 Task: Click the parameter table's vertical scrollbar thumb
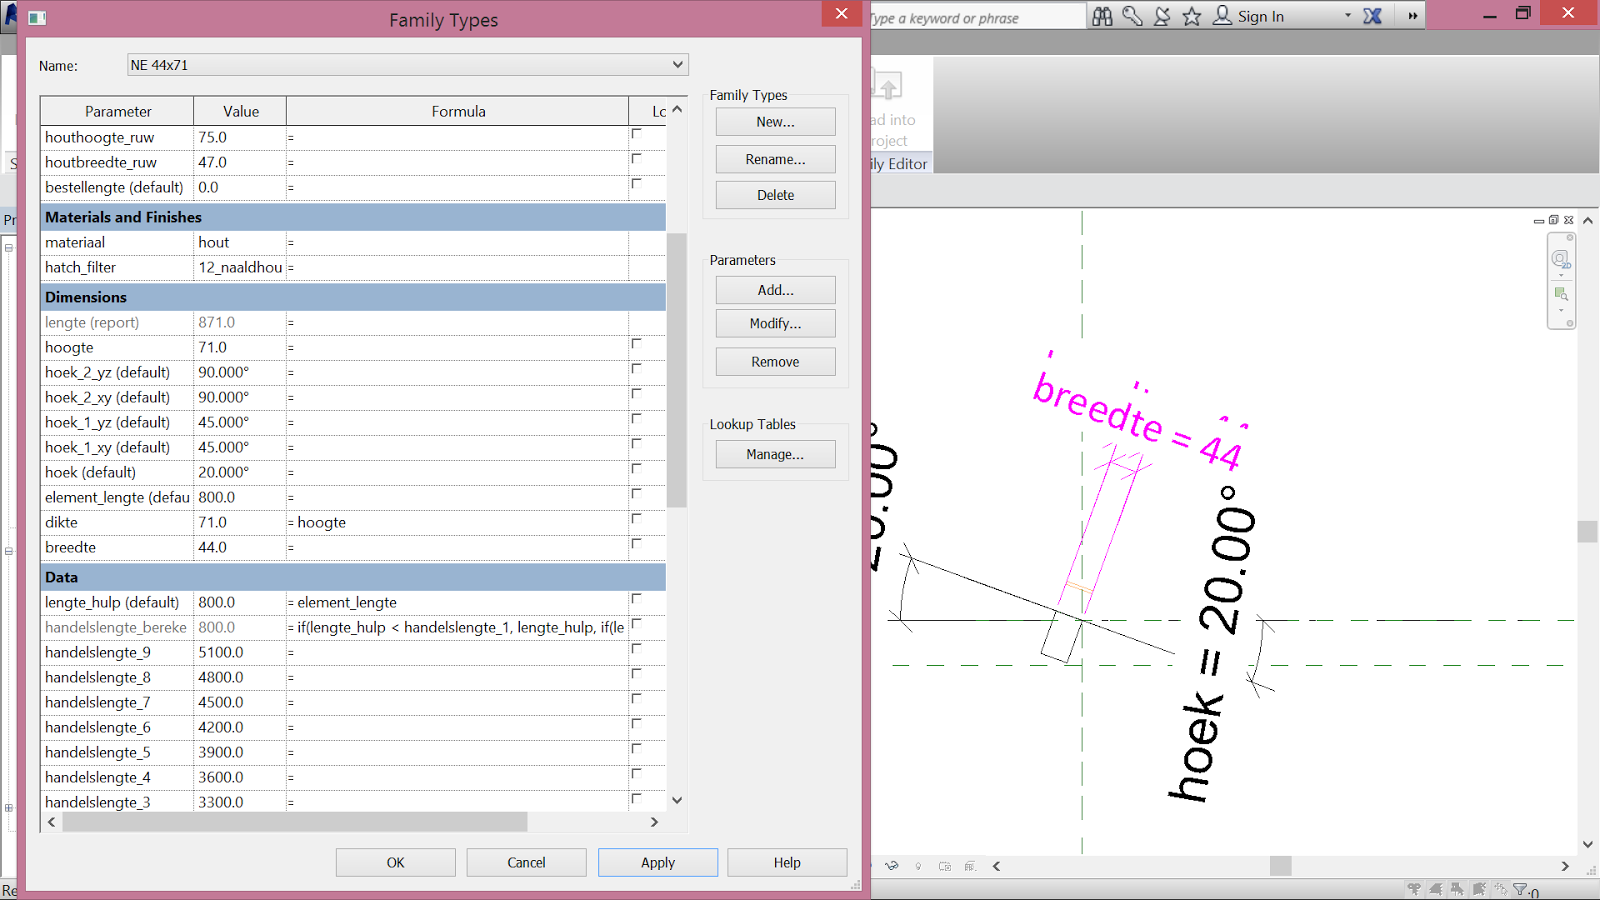(677, 370)
